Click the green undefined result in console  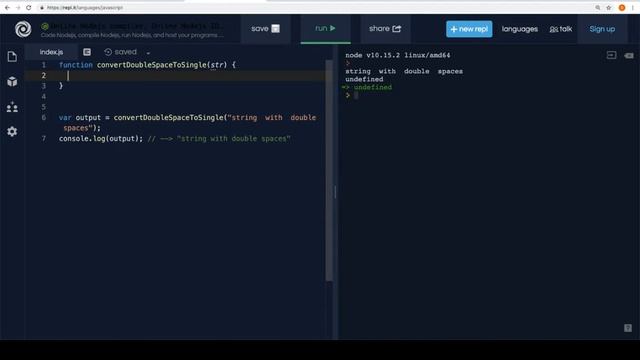click(372, 87)
